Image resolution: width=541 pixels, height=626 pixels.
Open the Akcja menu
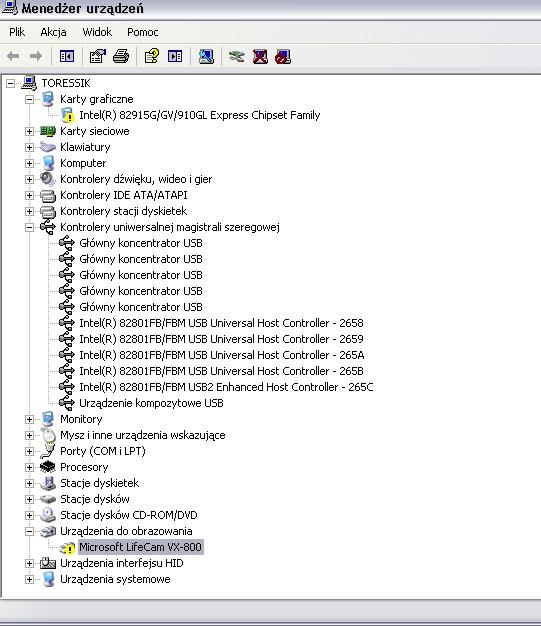[x=54, y=32]
